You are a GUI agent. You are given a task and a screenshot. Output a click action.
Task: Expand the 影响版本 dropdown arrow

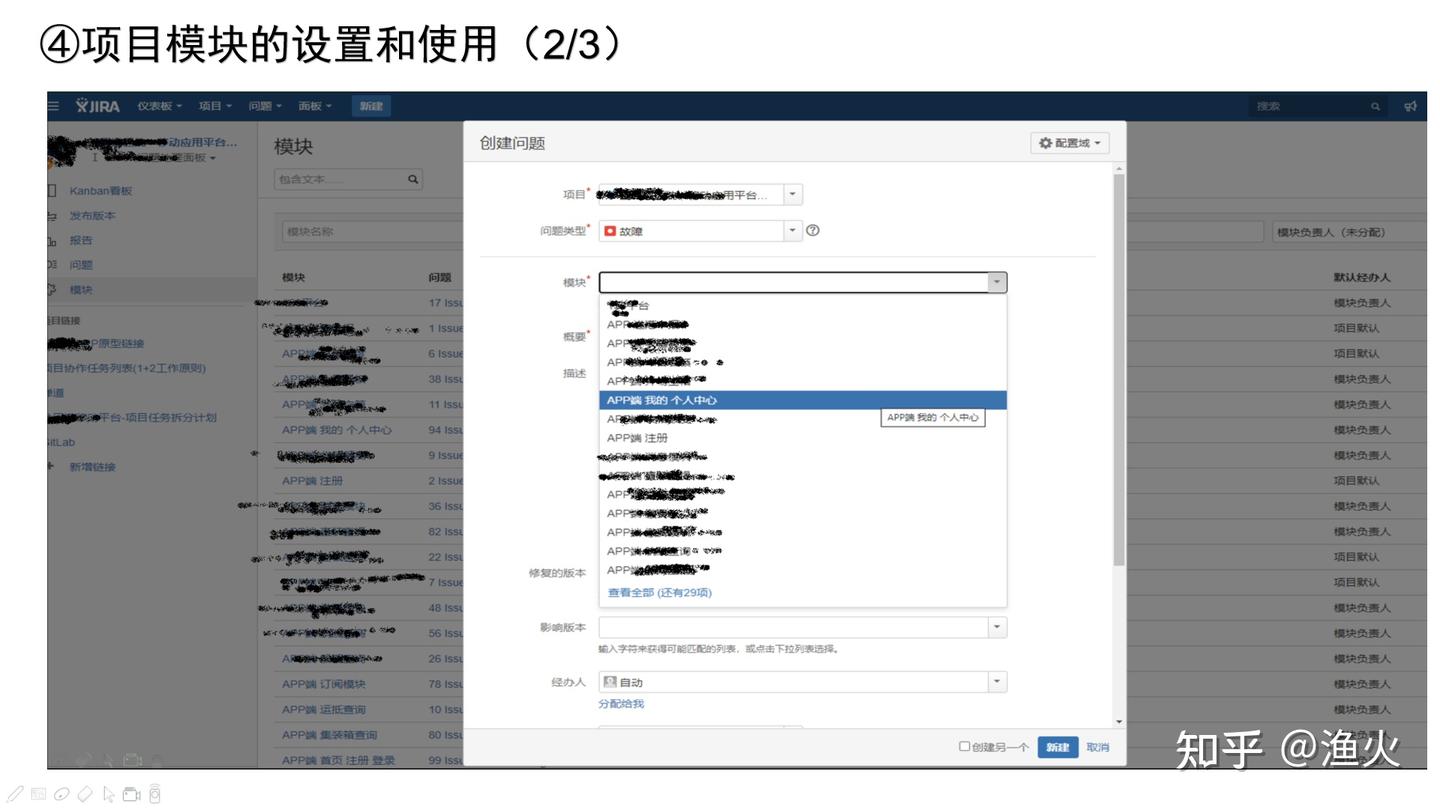click(x=996, y=628)
